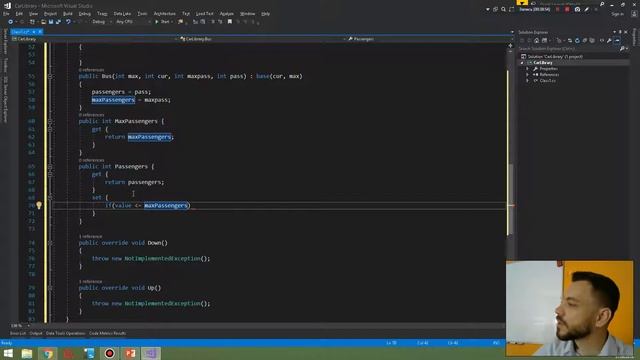Click the Sign in link

click(617, 14)
